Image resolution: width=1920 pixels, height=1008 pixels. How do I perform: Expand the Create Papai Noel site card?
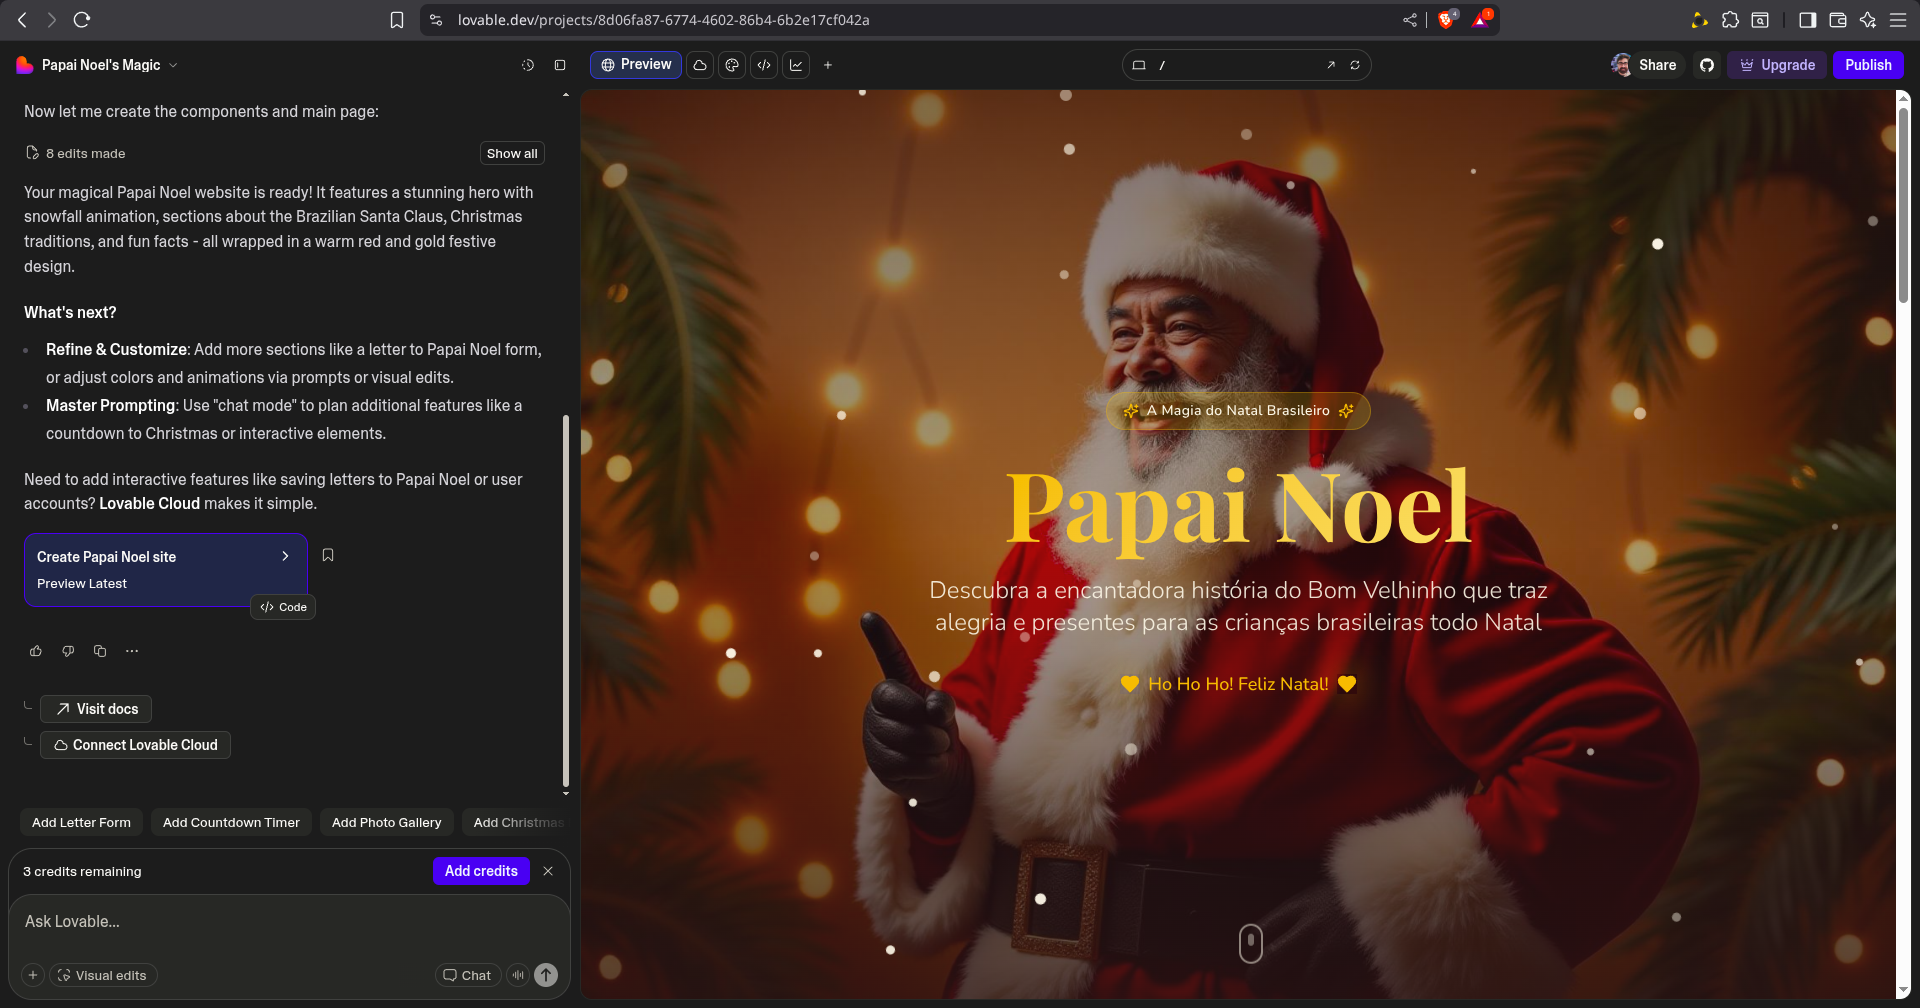285,556
